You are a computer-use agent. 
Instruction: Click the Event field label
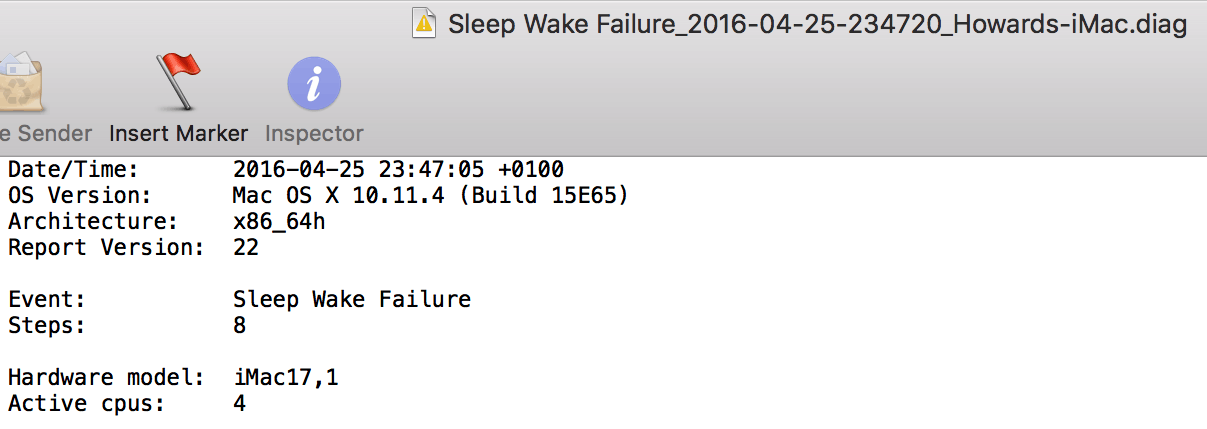(47, 299)
